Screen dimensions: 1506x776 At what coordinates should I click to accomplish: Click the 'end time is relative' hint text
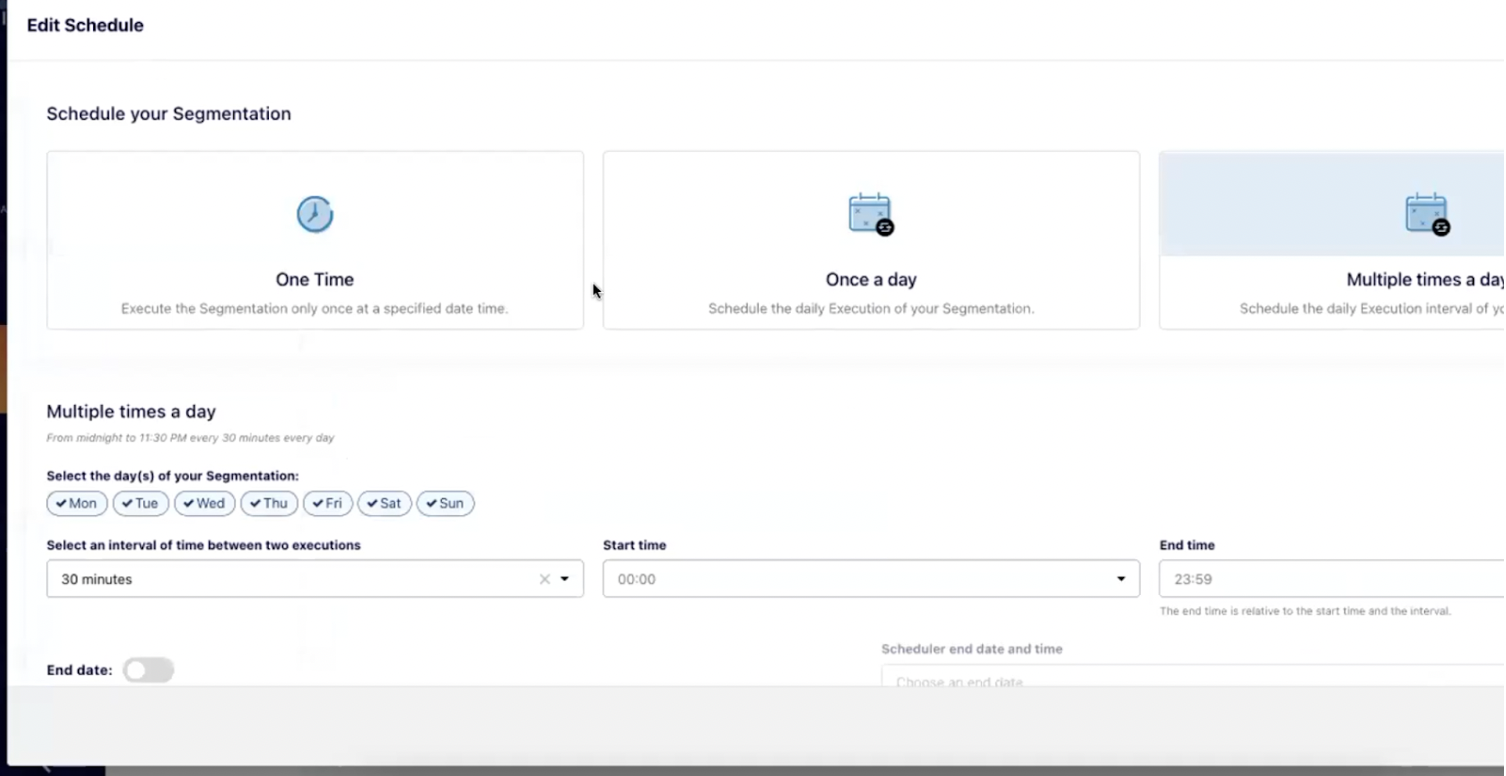pyautogui.click(x=1305, y=611)
